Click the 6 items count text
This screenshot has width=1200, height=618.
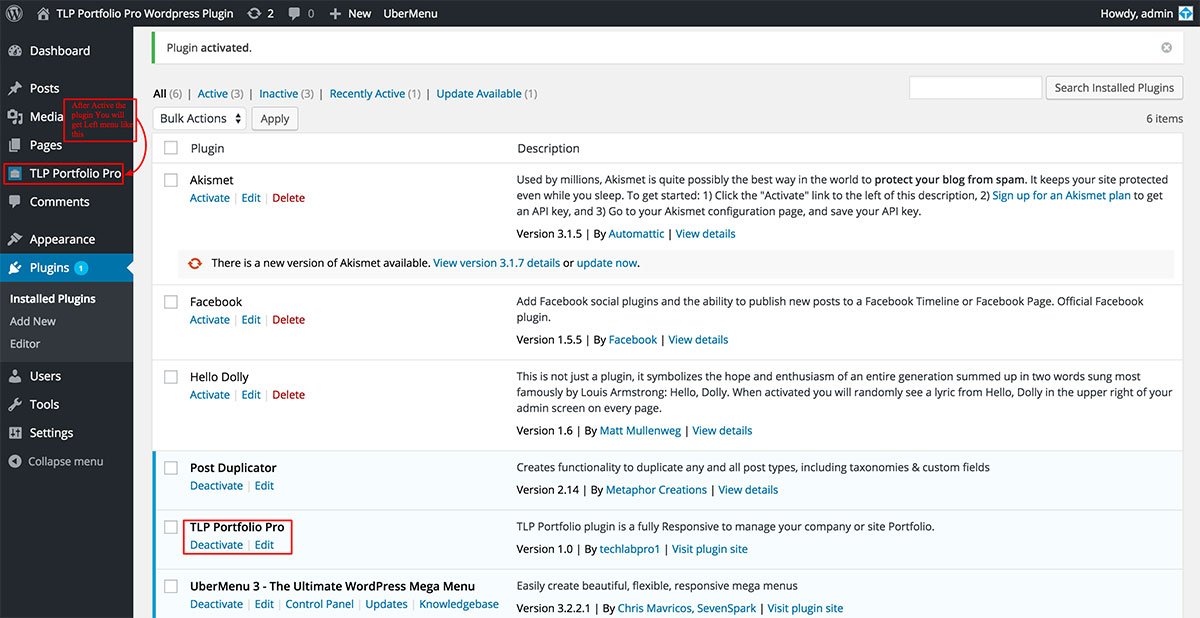(1164, 118)
